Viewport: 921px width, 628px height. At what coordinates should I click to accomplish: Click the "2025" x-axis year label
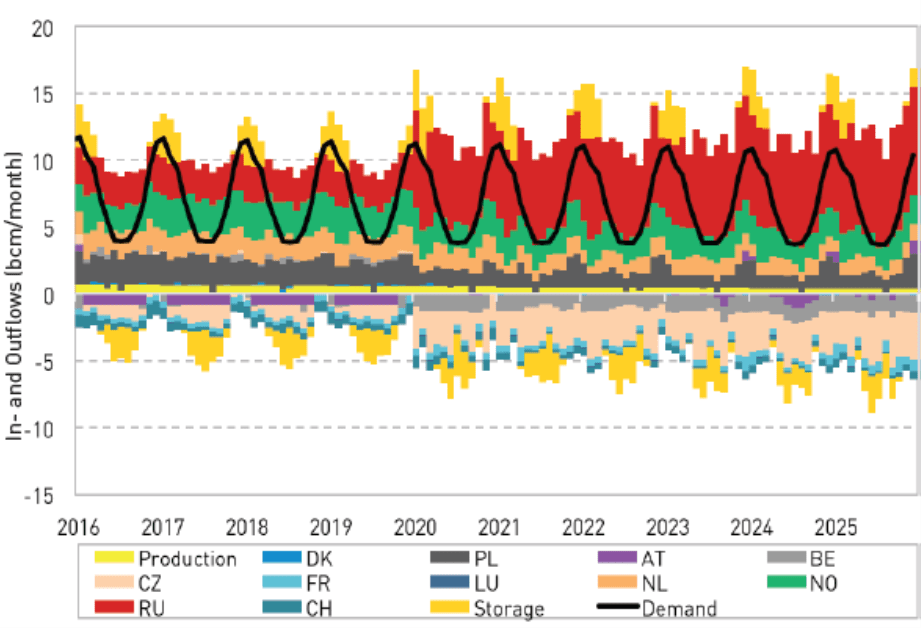pos(836,527)
